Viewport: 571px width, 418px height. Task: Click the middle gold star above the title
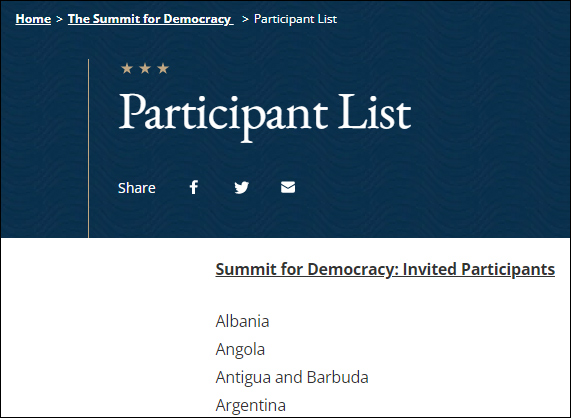145,68
